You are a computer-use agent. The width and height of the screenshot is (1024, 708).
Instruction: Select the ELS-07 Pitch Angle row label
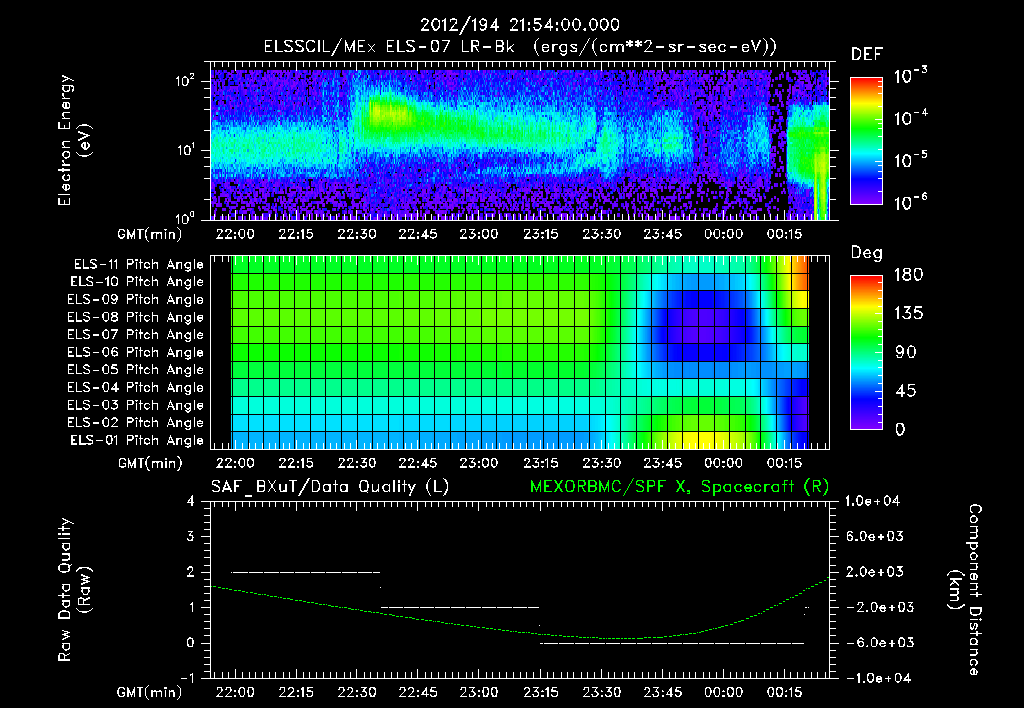(136, 334)
